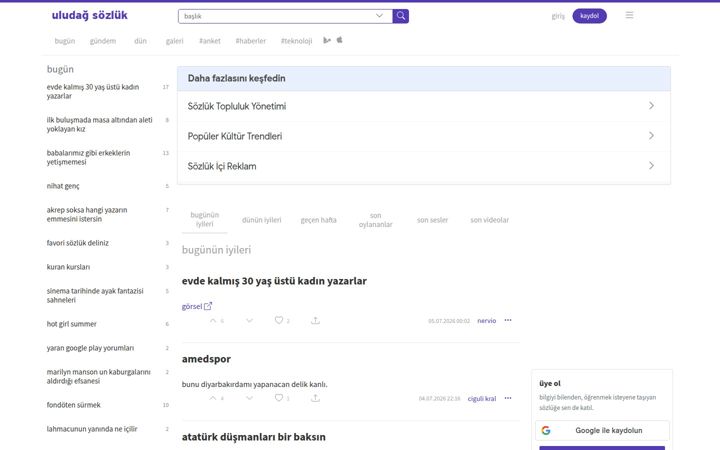Open author ciguli kral profile link
Image resolution: width=720 pixels, height=450 pixels.
[482, 399]
